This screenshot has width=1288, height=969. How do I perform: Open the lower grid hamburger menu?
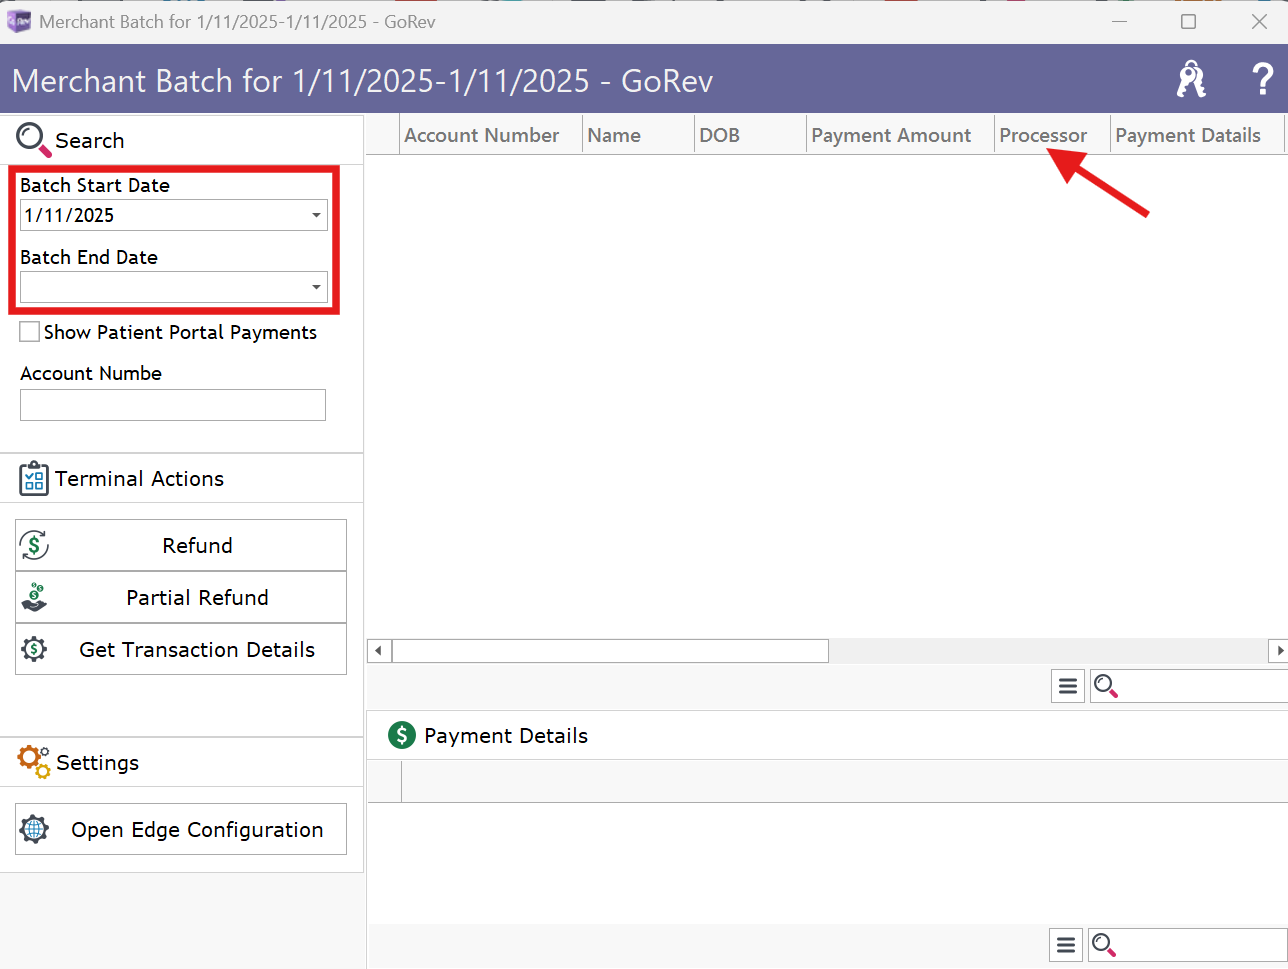1066,944
